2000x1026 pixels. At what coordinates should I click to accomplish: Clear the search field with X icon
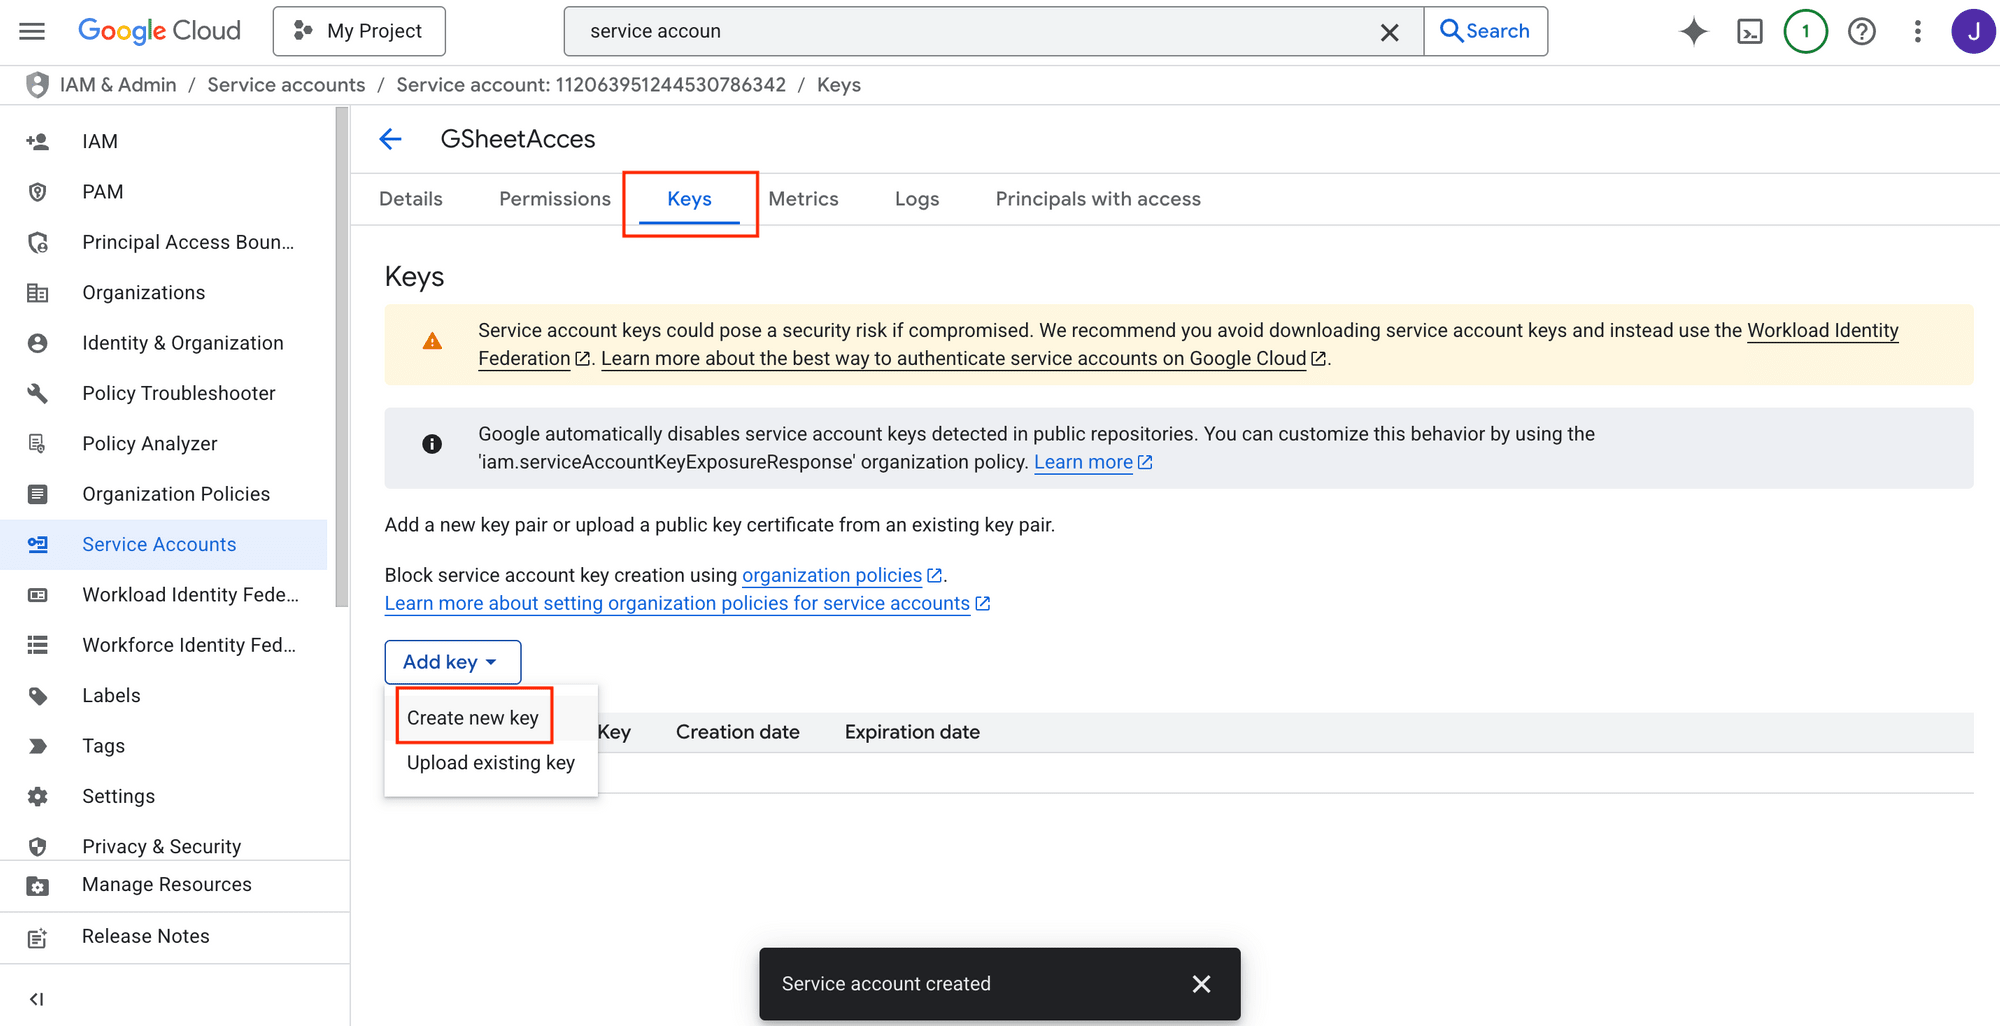(x=1389, y=32)
